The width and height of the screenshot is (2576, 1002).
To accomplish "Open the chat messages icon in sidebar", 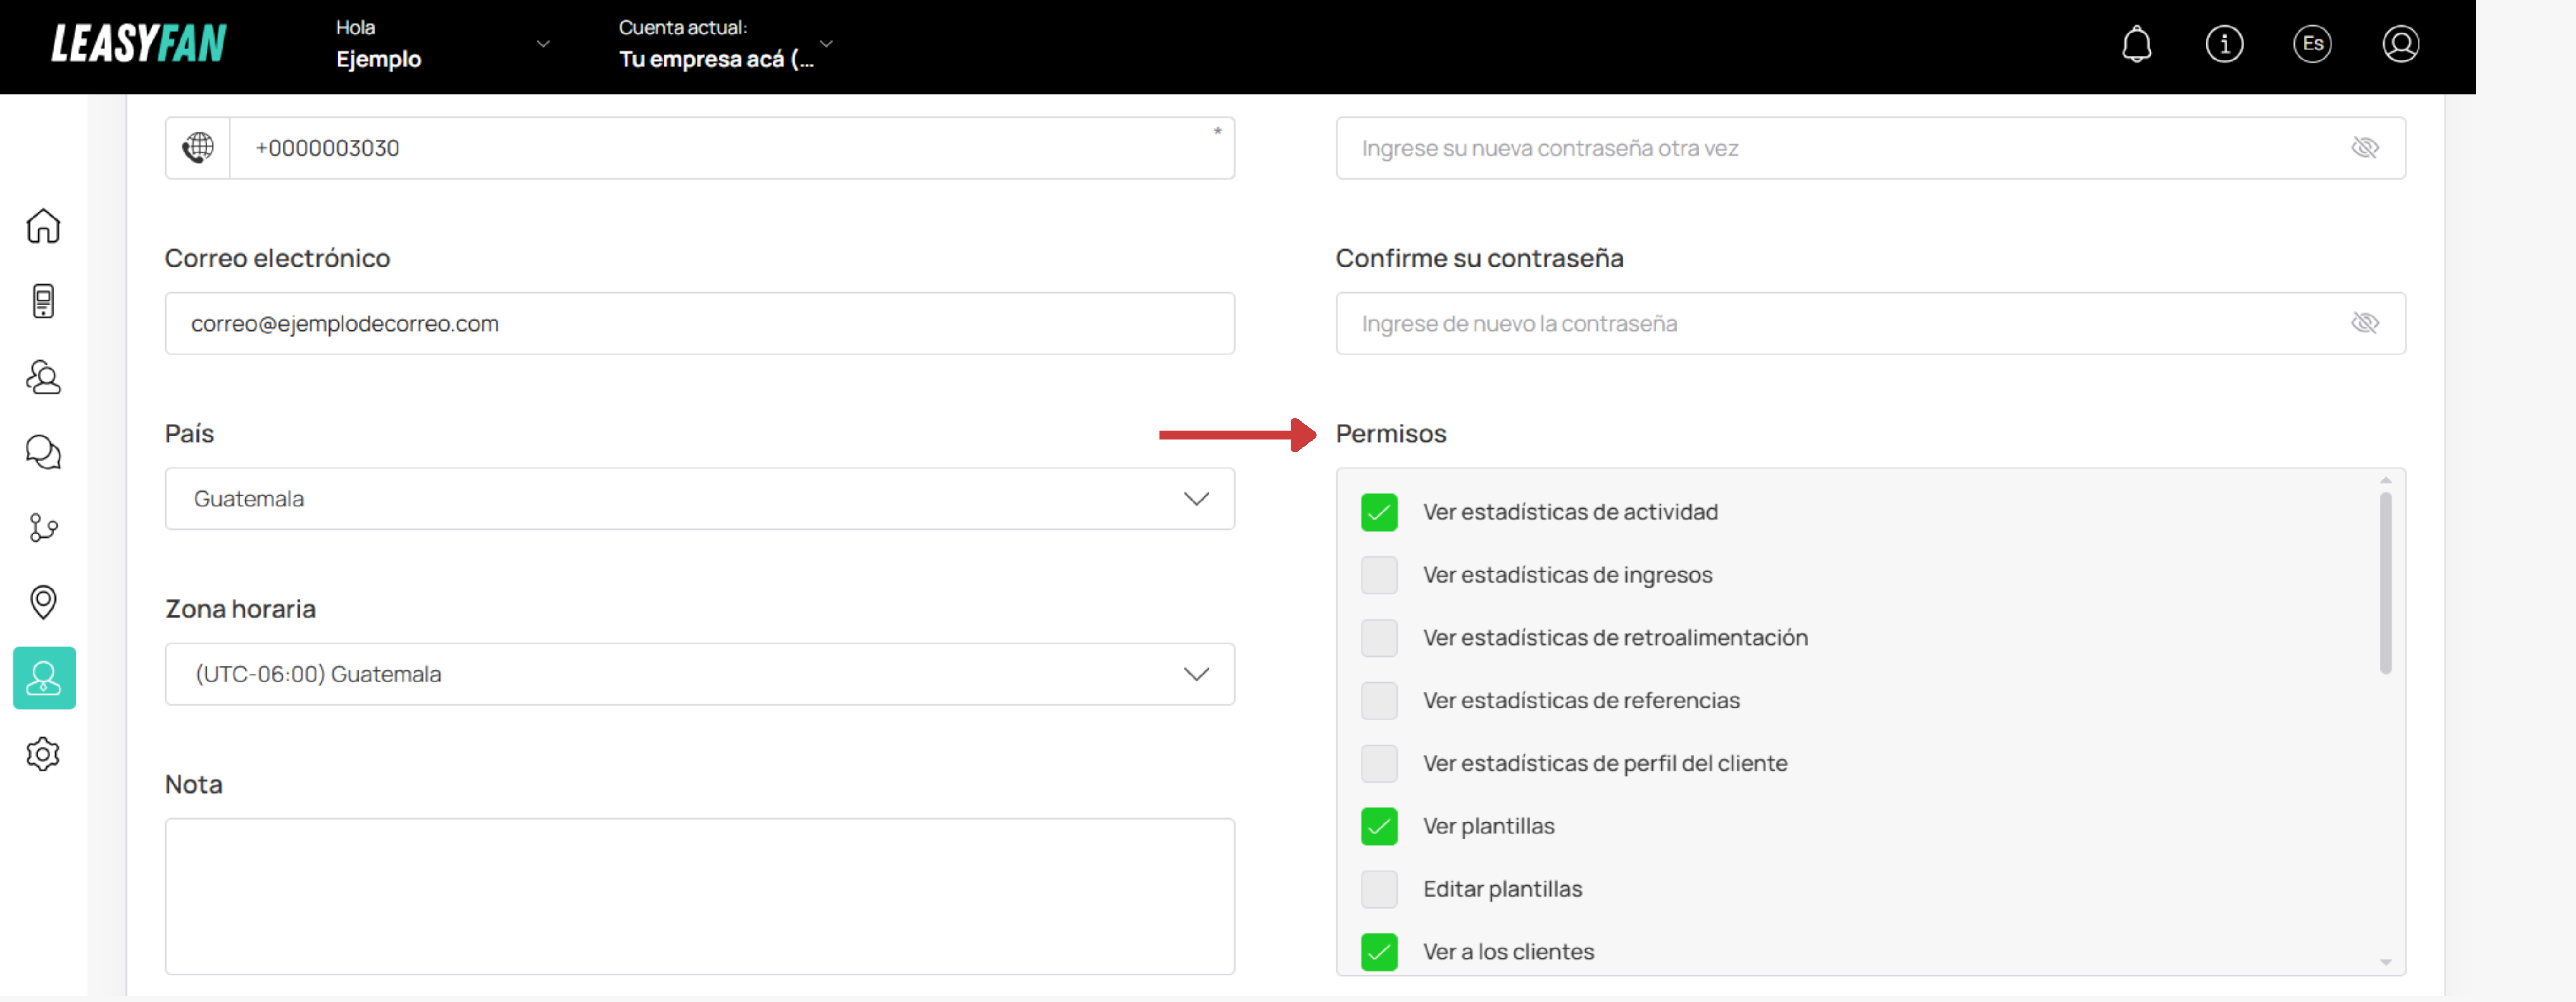I will tap(43, 452).
